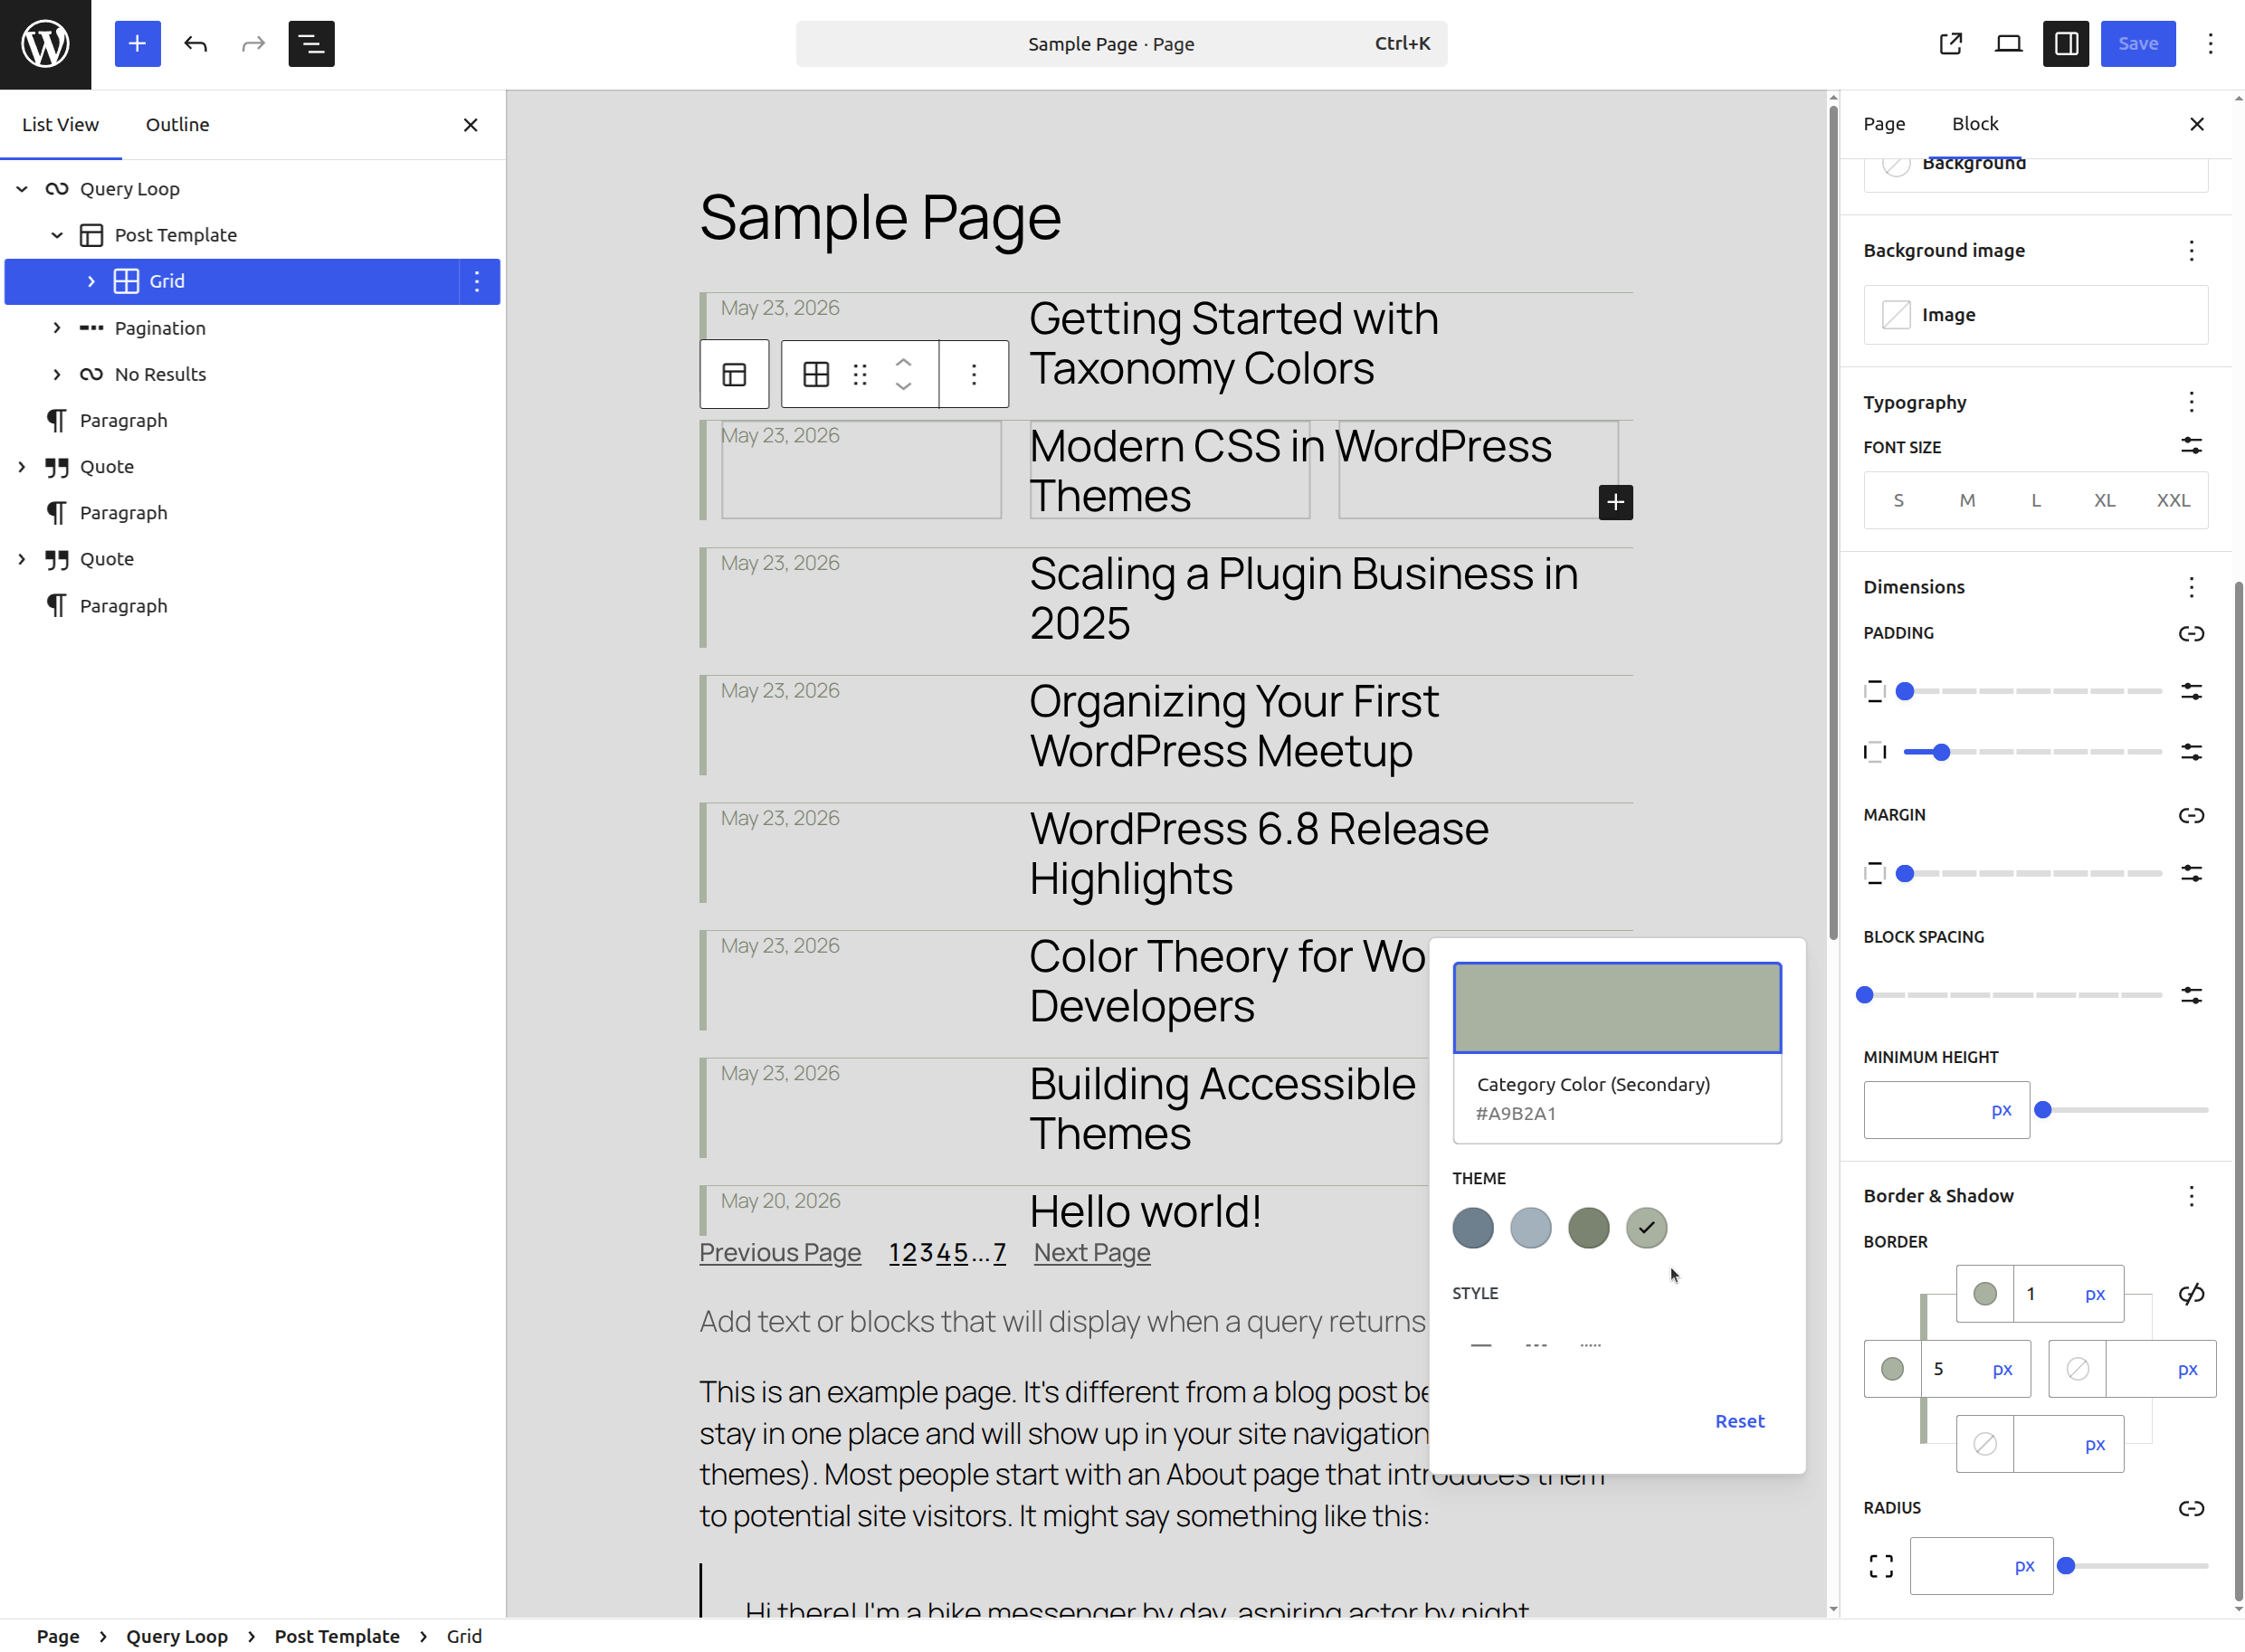The image size is (2245, 1652).
Task: Open left border color swatch
Action: click(1892, 1369)
